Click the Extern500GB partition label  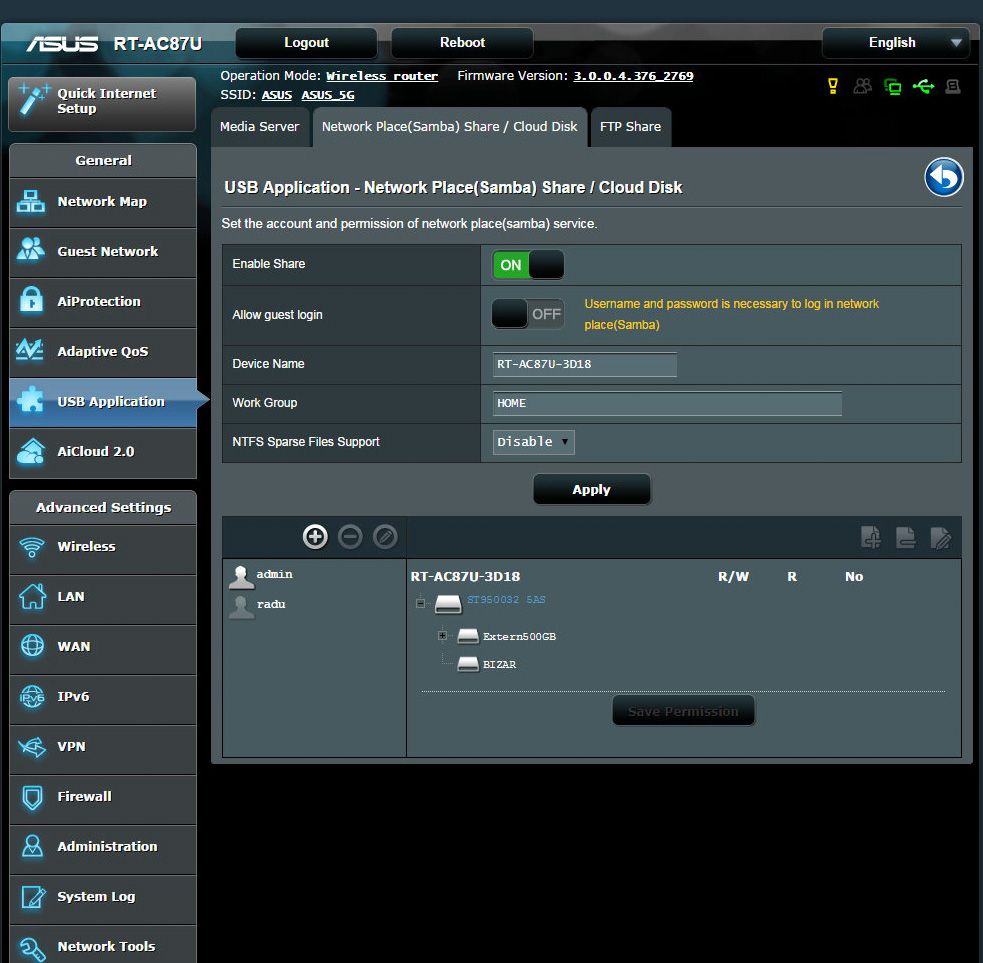tap(519, 636)
